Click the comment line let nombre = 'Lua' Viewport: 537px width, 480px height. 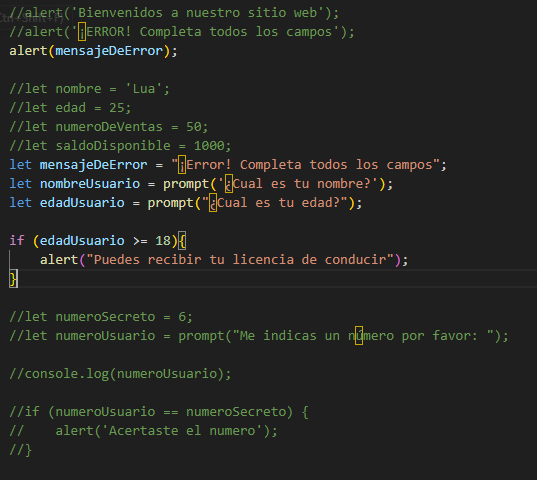point(89,89)
